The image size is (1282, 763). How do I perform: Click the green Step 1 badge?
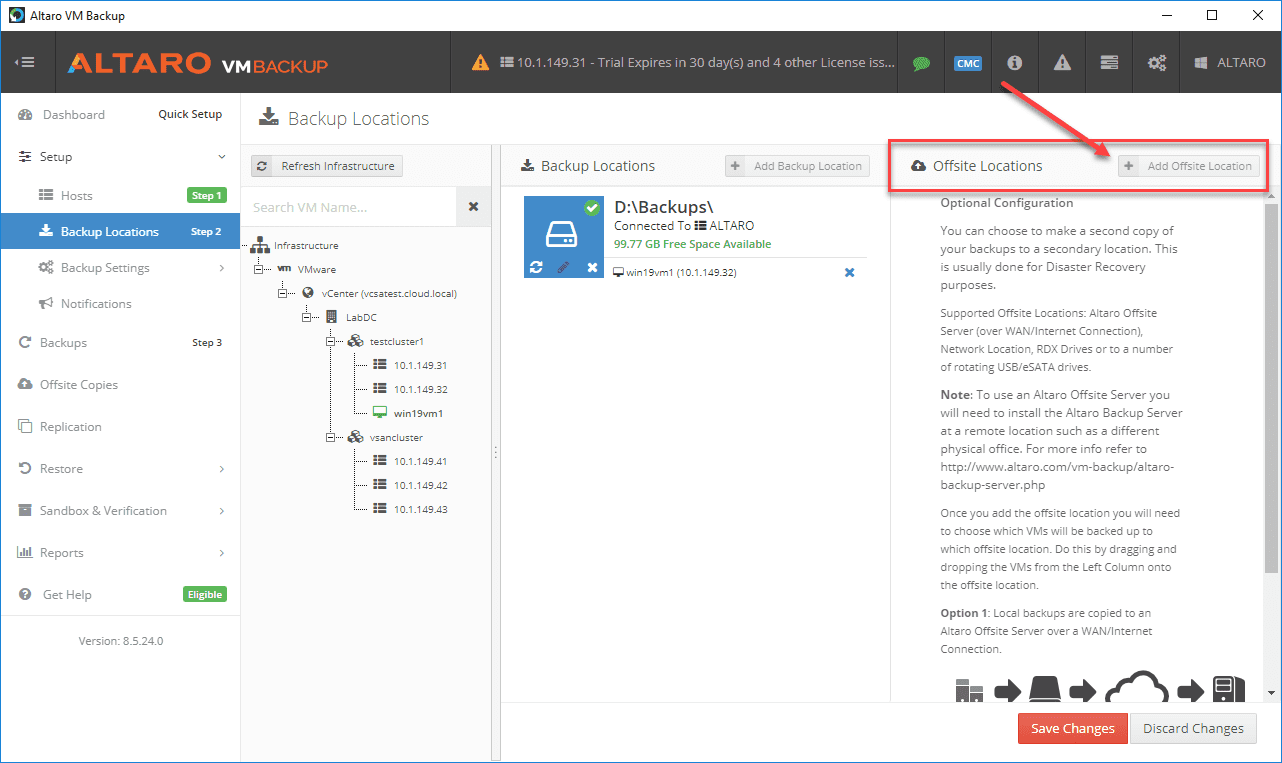click(207, 196)
